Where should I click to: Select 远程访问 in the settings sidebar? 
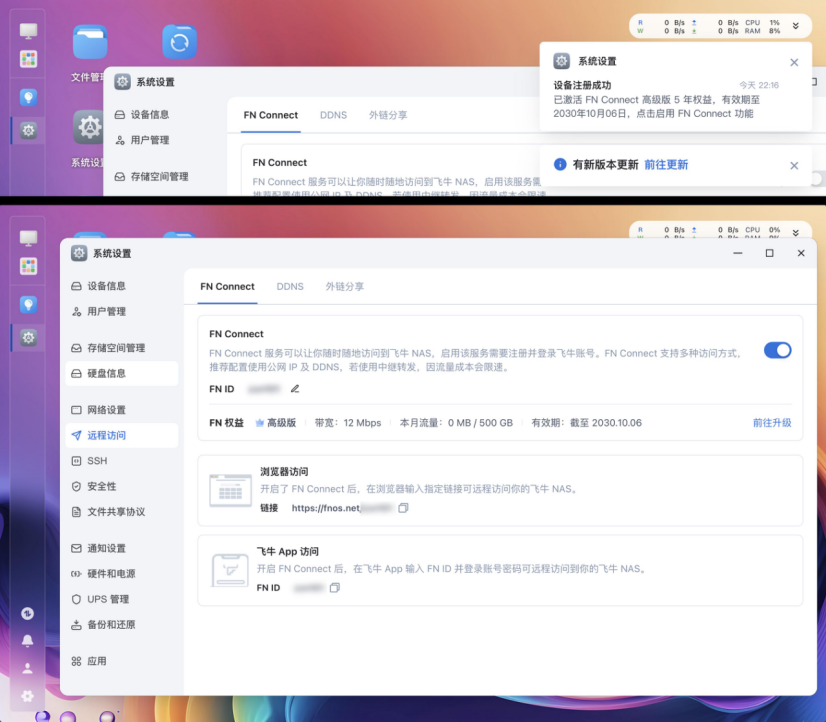coord(122,436)
